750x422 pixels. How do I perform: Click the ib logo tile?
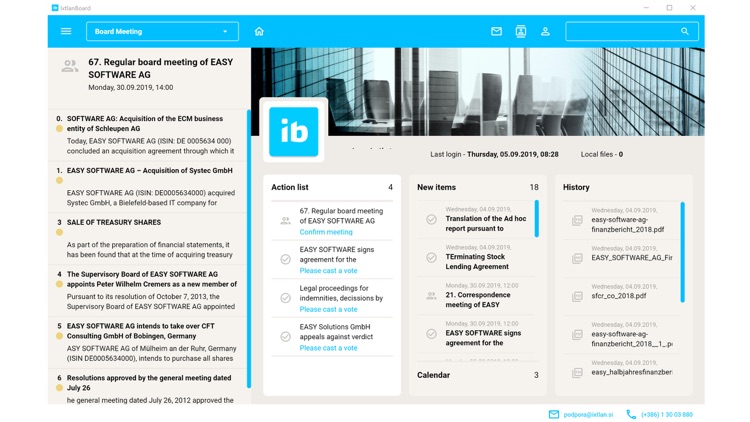pos(293,132)
